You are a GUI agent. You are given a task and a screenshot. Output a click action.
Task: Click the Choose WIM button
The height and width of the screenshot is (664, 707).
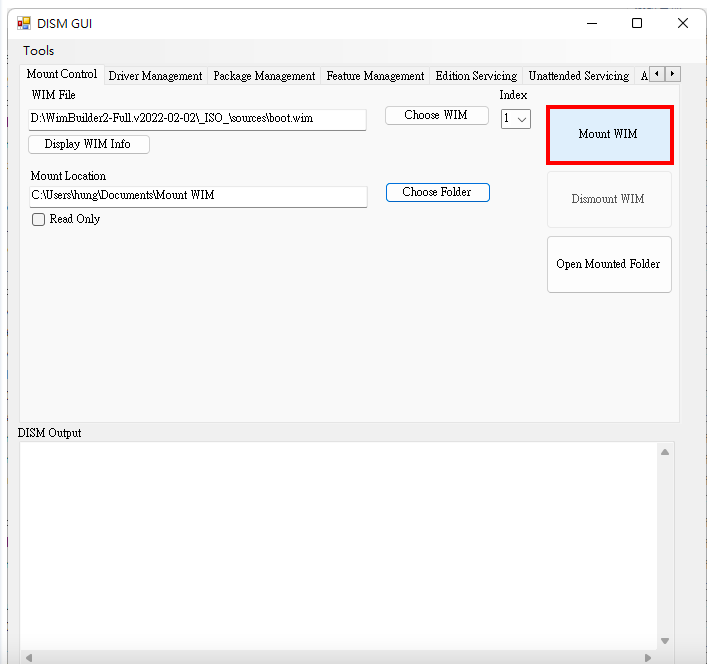(x=436, y=115)
